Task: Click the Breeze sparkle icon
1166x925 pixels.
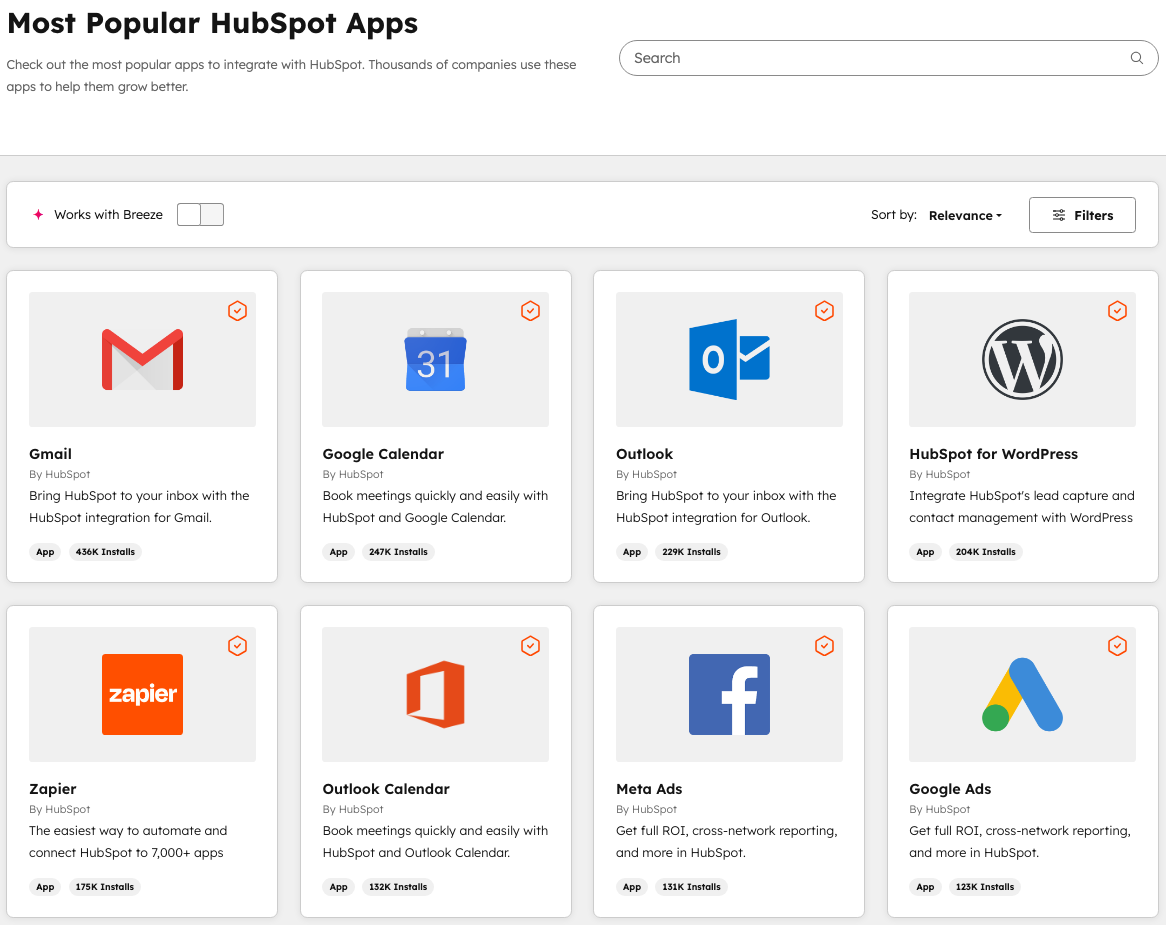Action: pyautogui.click(x=38, y=214)
